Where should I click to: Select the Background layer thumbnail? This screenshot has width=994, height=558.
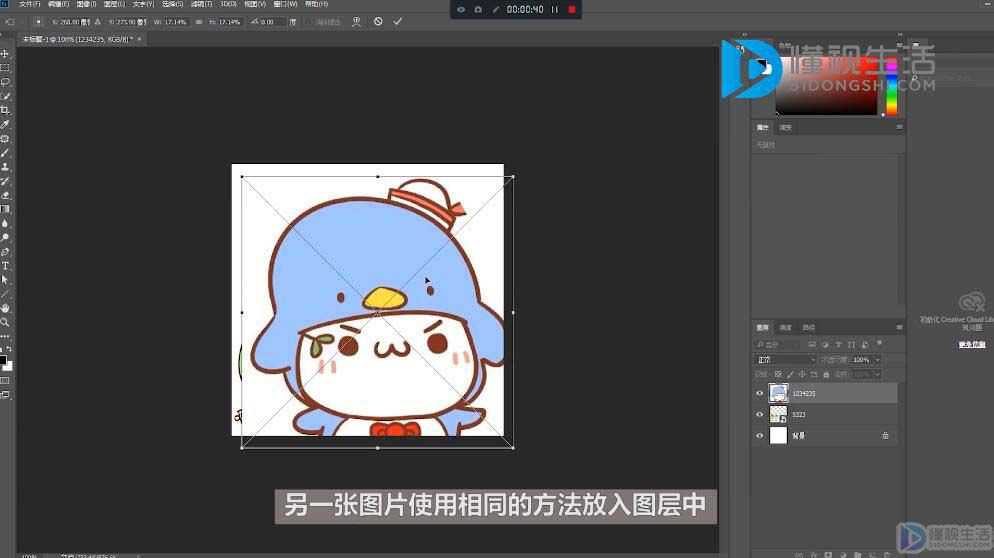pos(778,436)
